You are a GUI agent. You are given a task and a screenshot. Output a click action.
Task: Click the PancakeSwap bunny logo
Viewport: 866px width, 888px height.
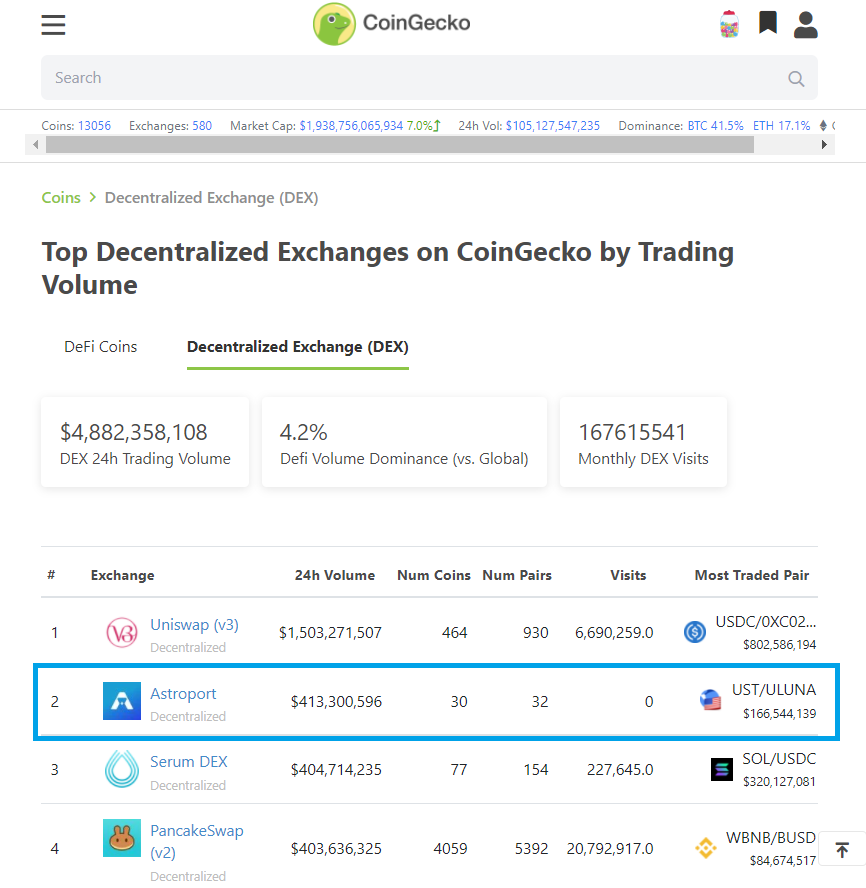pos(122,838)
